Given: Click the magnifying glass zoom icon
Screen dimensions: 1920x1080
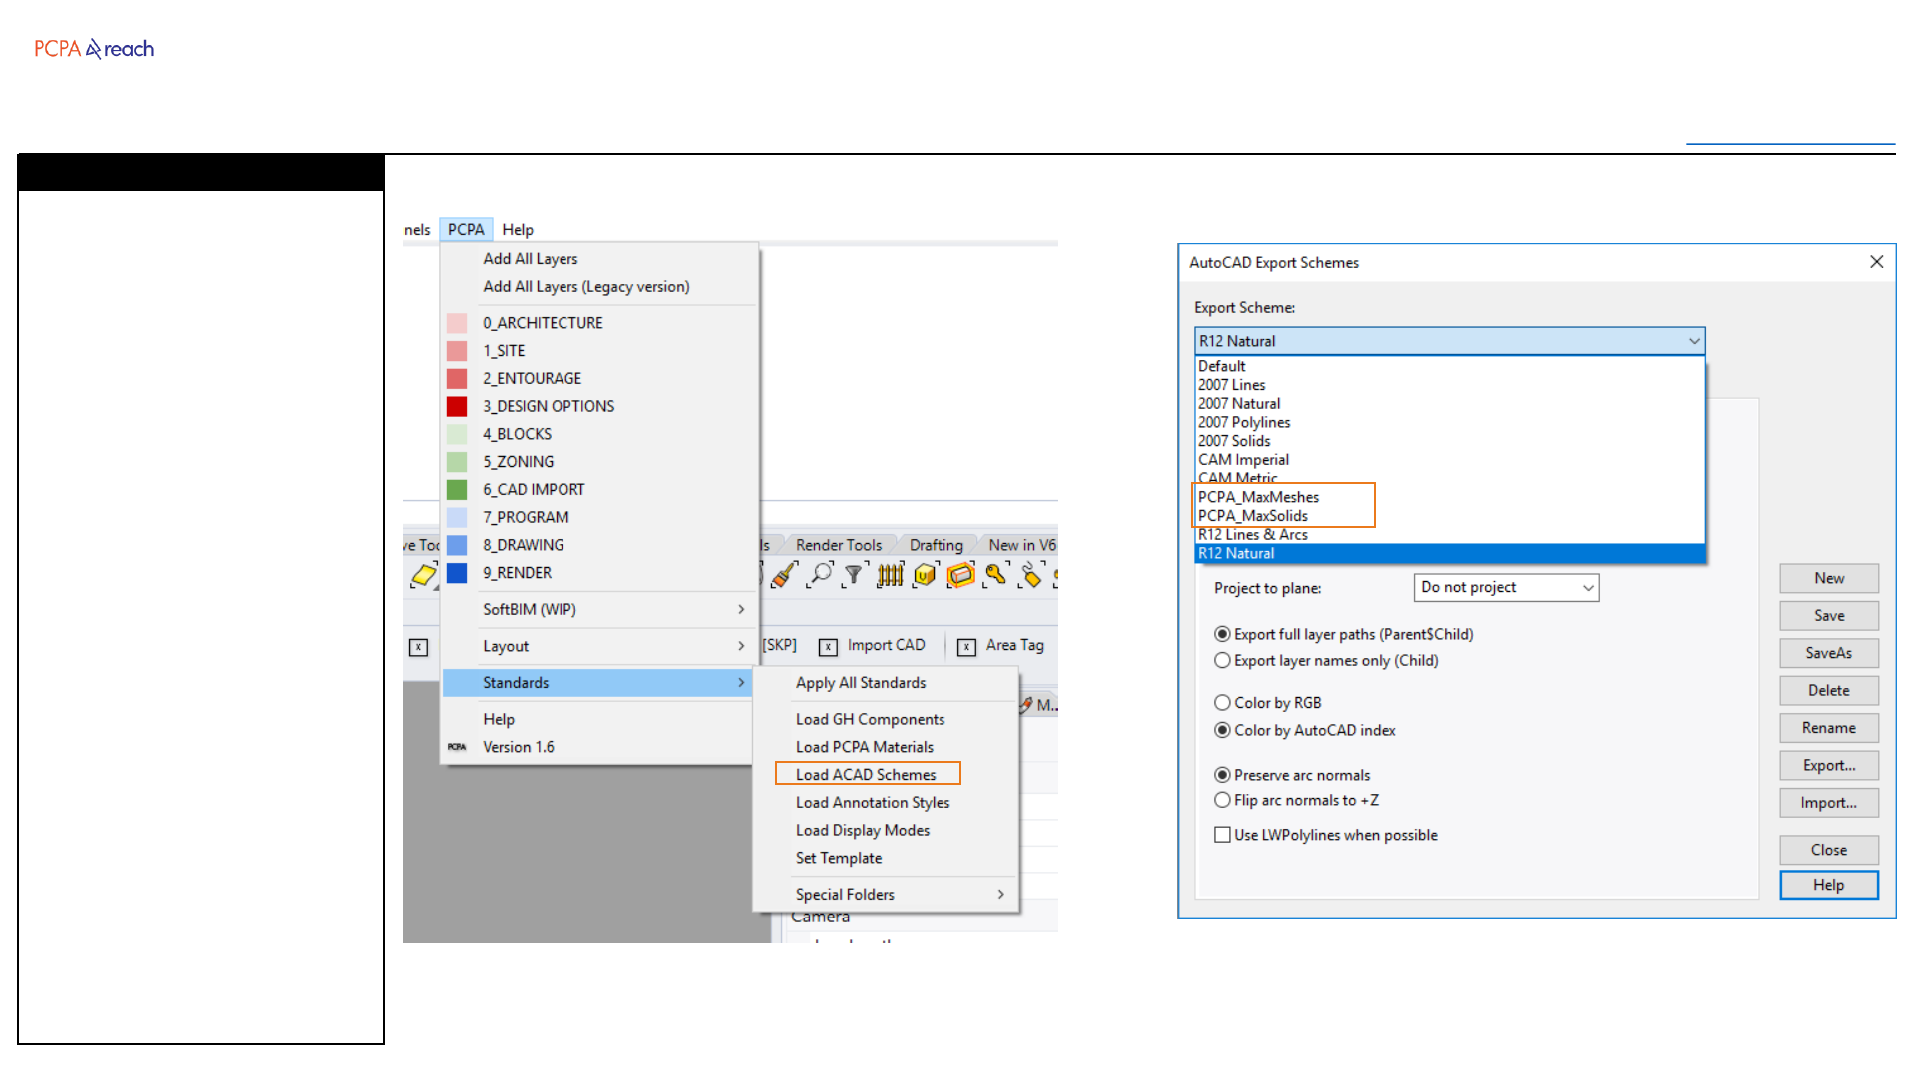Looking at the screenshot, I should [820, 574].
